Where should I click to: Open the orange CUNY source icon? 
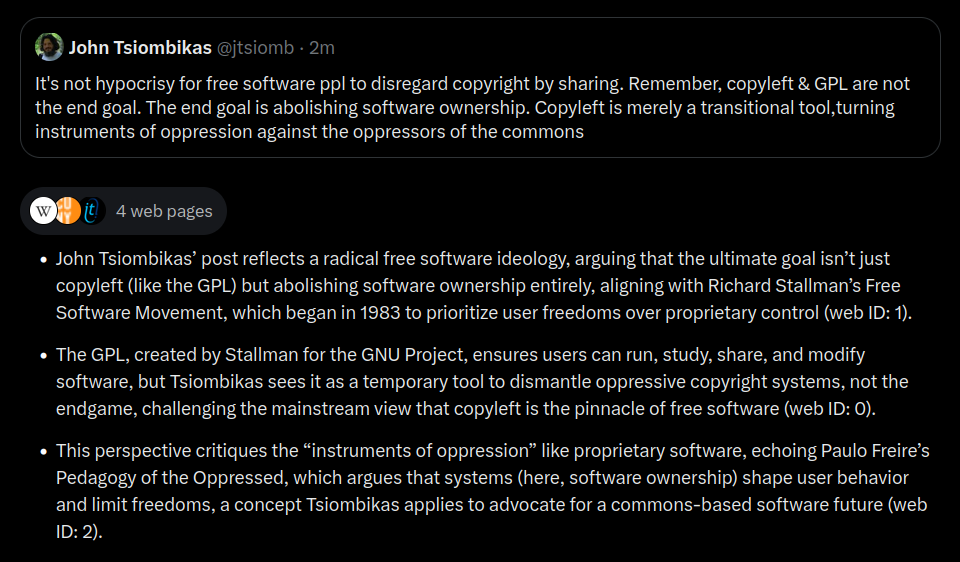[x=69, y=211]
